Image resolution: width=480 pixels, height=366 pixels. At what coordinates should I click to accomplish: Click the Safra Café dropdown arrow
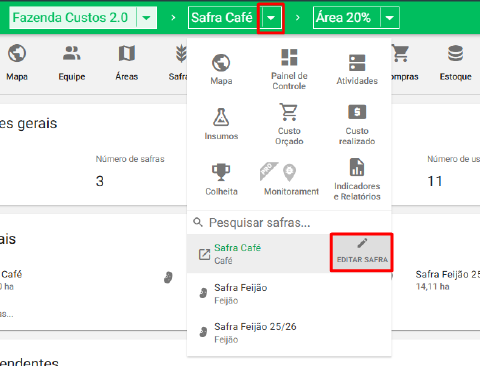[271, 18]
